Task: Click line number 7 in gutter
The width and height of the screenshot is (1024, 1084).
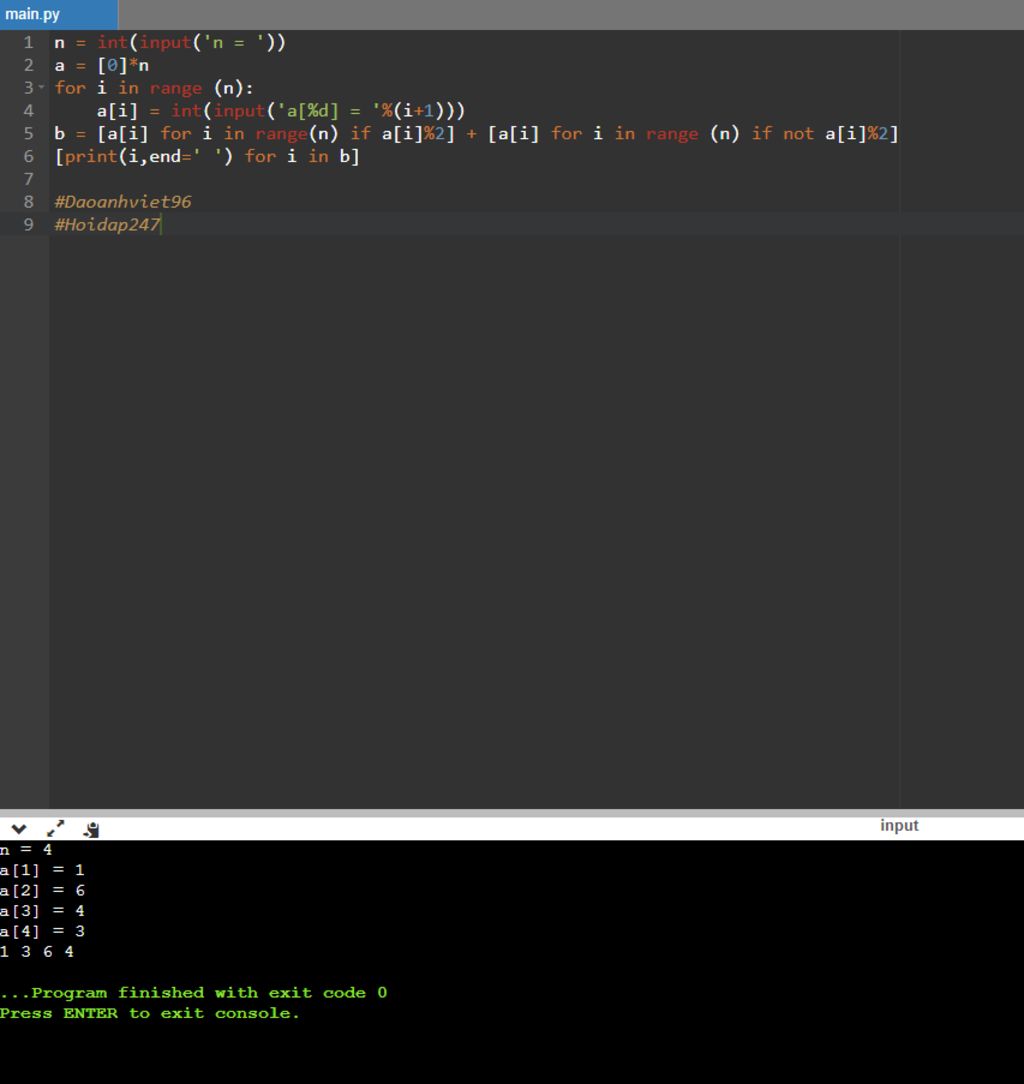Action: [x=28, y=179]
